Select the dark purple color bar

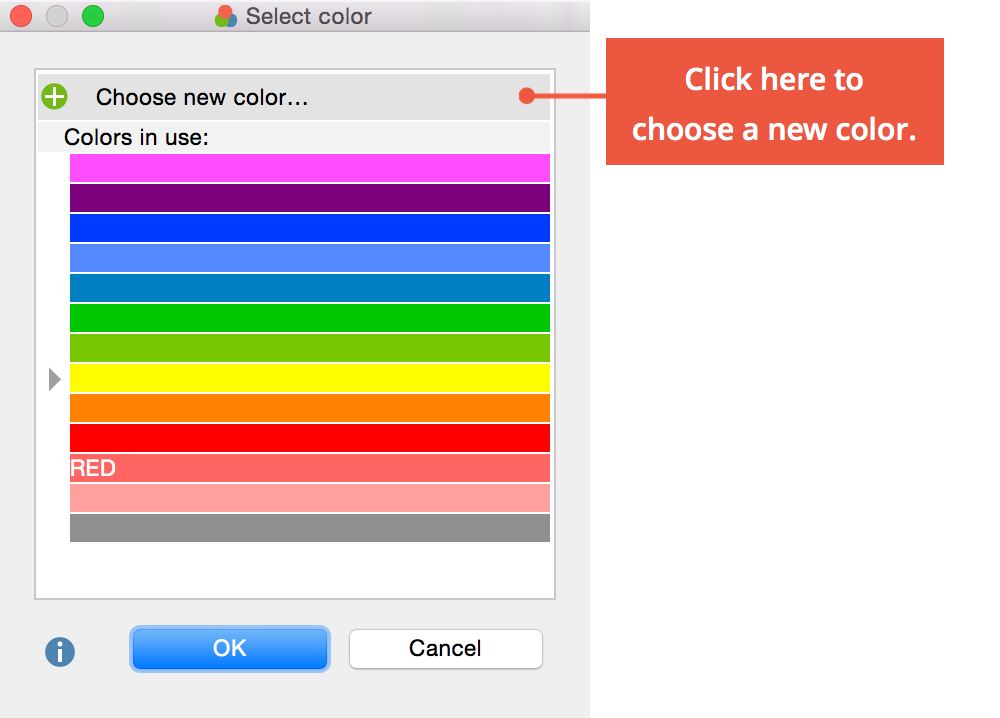(x=309, y=198)
